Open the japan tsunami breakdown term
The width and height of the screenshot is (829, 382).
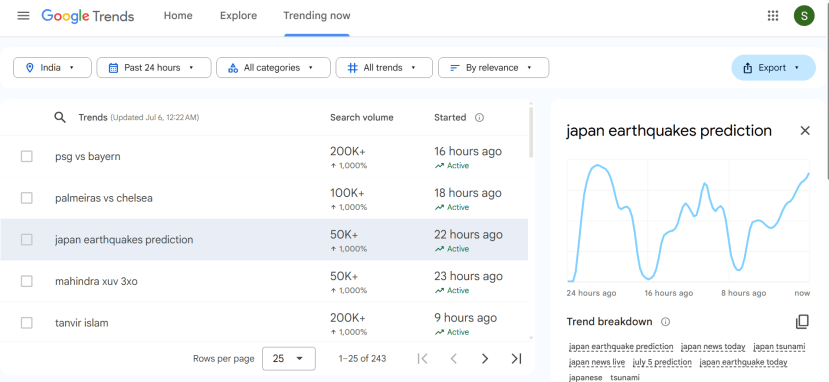point(779,347)
